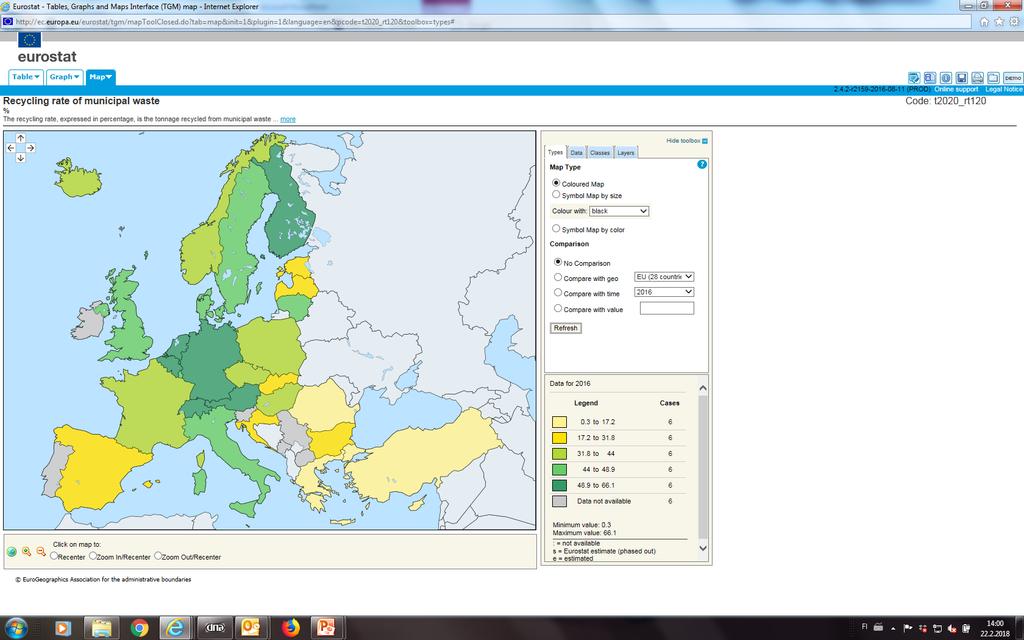Open the Graph dropdown menu
This screenshot has width=1024, height=640.
65,77
